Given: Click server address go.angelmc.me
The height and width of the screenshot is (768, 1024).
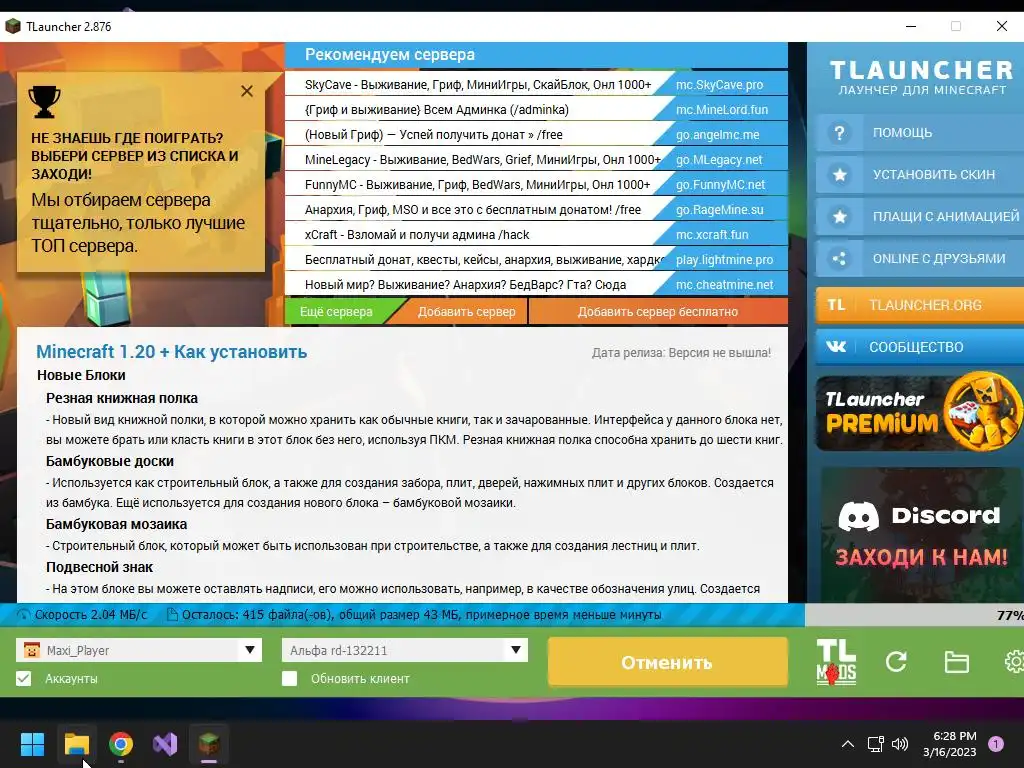Looking at the screenshot, I should (718, 135).
